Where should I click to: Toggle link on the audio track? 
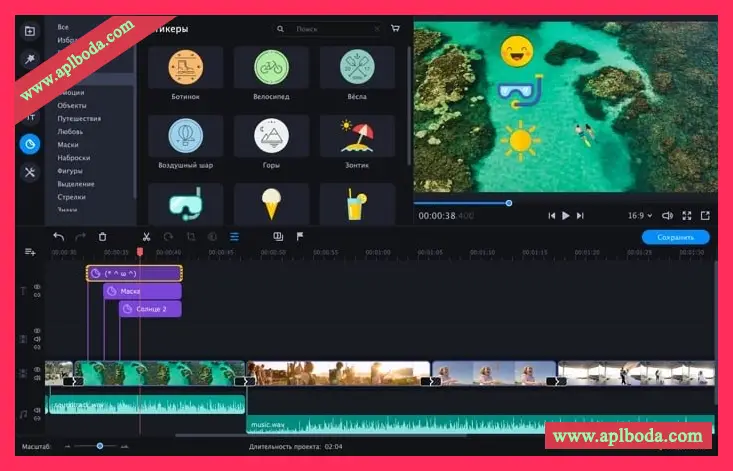click(37, 419)
